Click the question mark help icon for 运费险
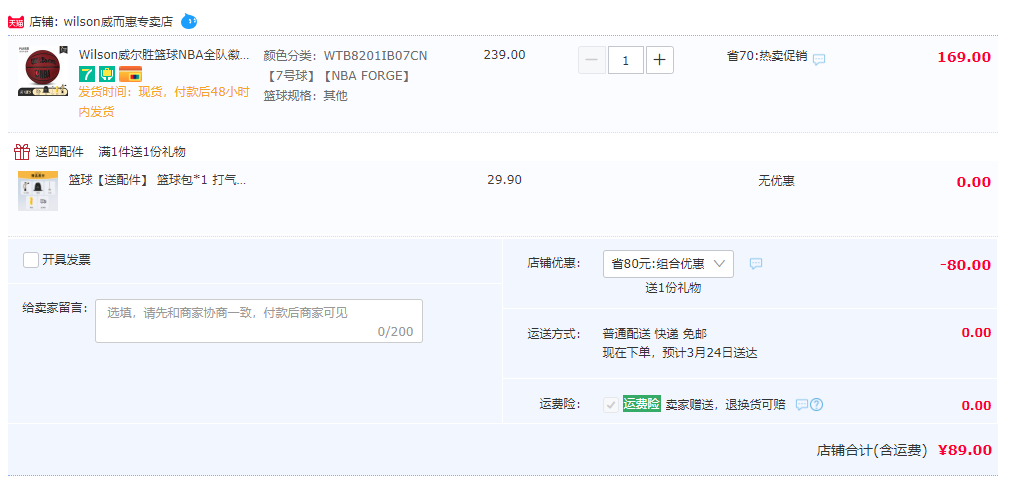Image resolution: width=1013 pixels, height=488 pixels. 817,405
